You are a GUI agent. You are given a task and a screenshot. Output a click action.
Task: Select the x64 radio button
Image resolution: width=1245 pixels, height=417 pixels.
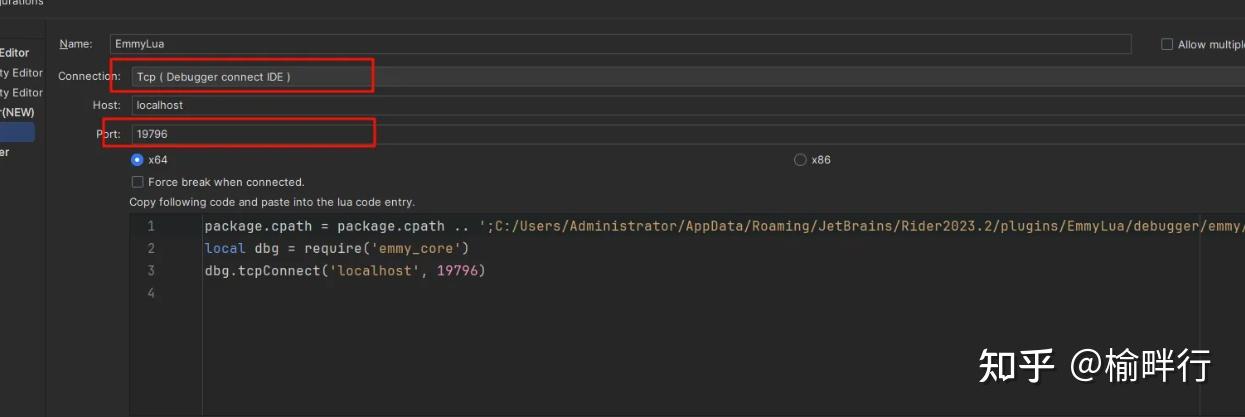tap(137, 160)
